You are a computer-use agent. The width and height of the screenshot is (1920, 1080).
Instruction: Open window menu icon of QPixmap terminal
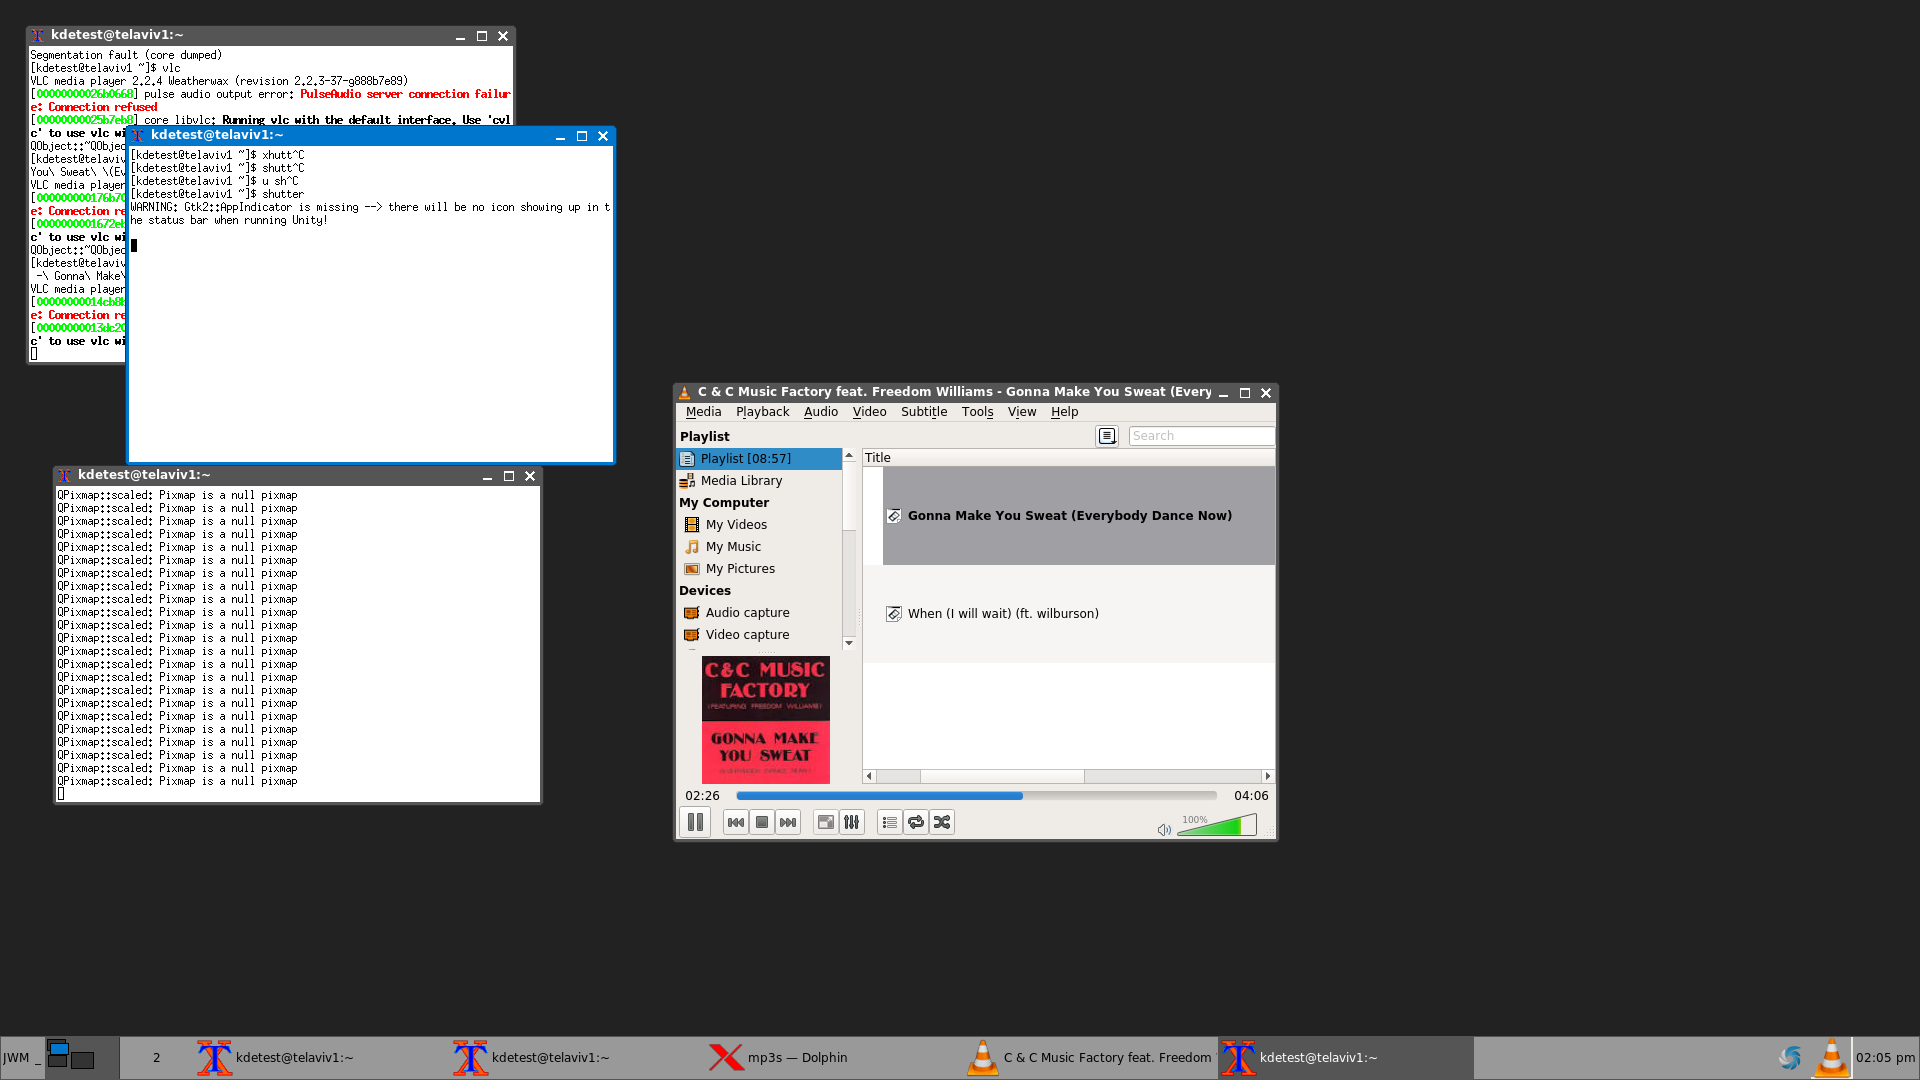pyautogui.click(x=64, y=476)
